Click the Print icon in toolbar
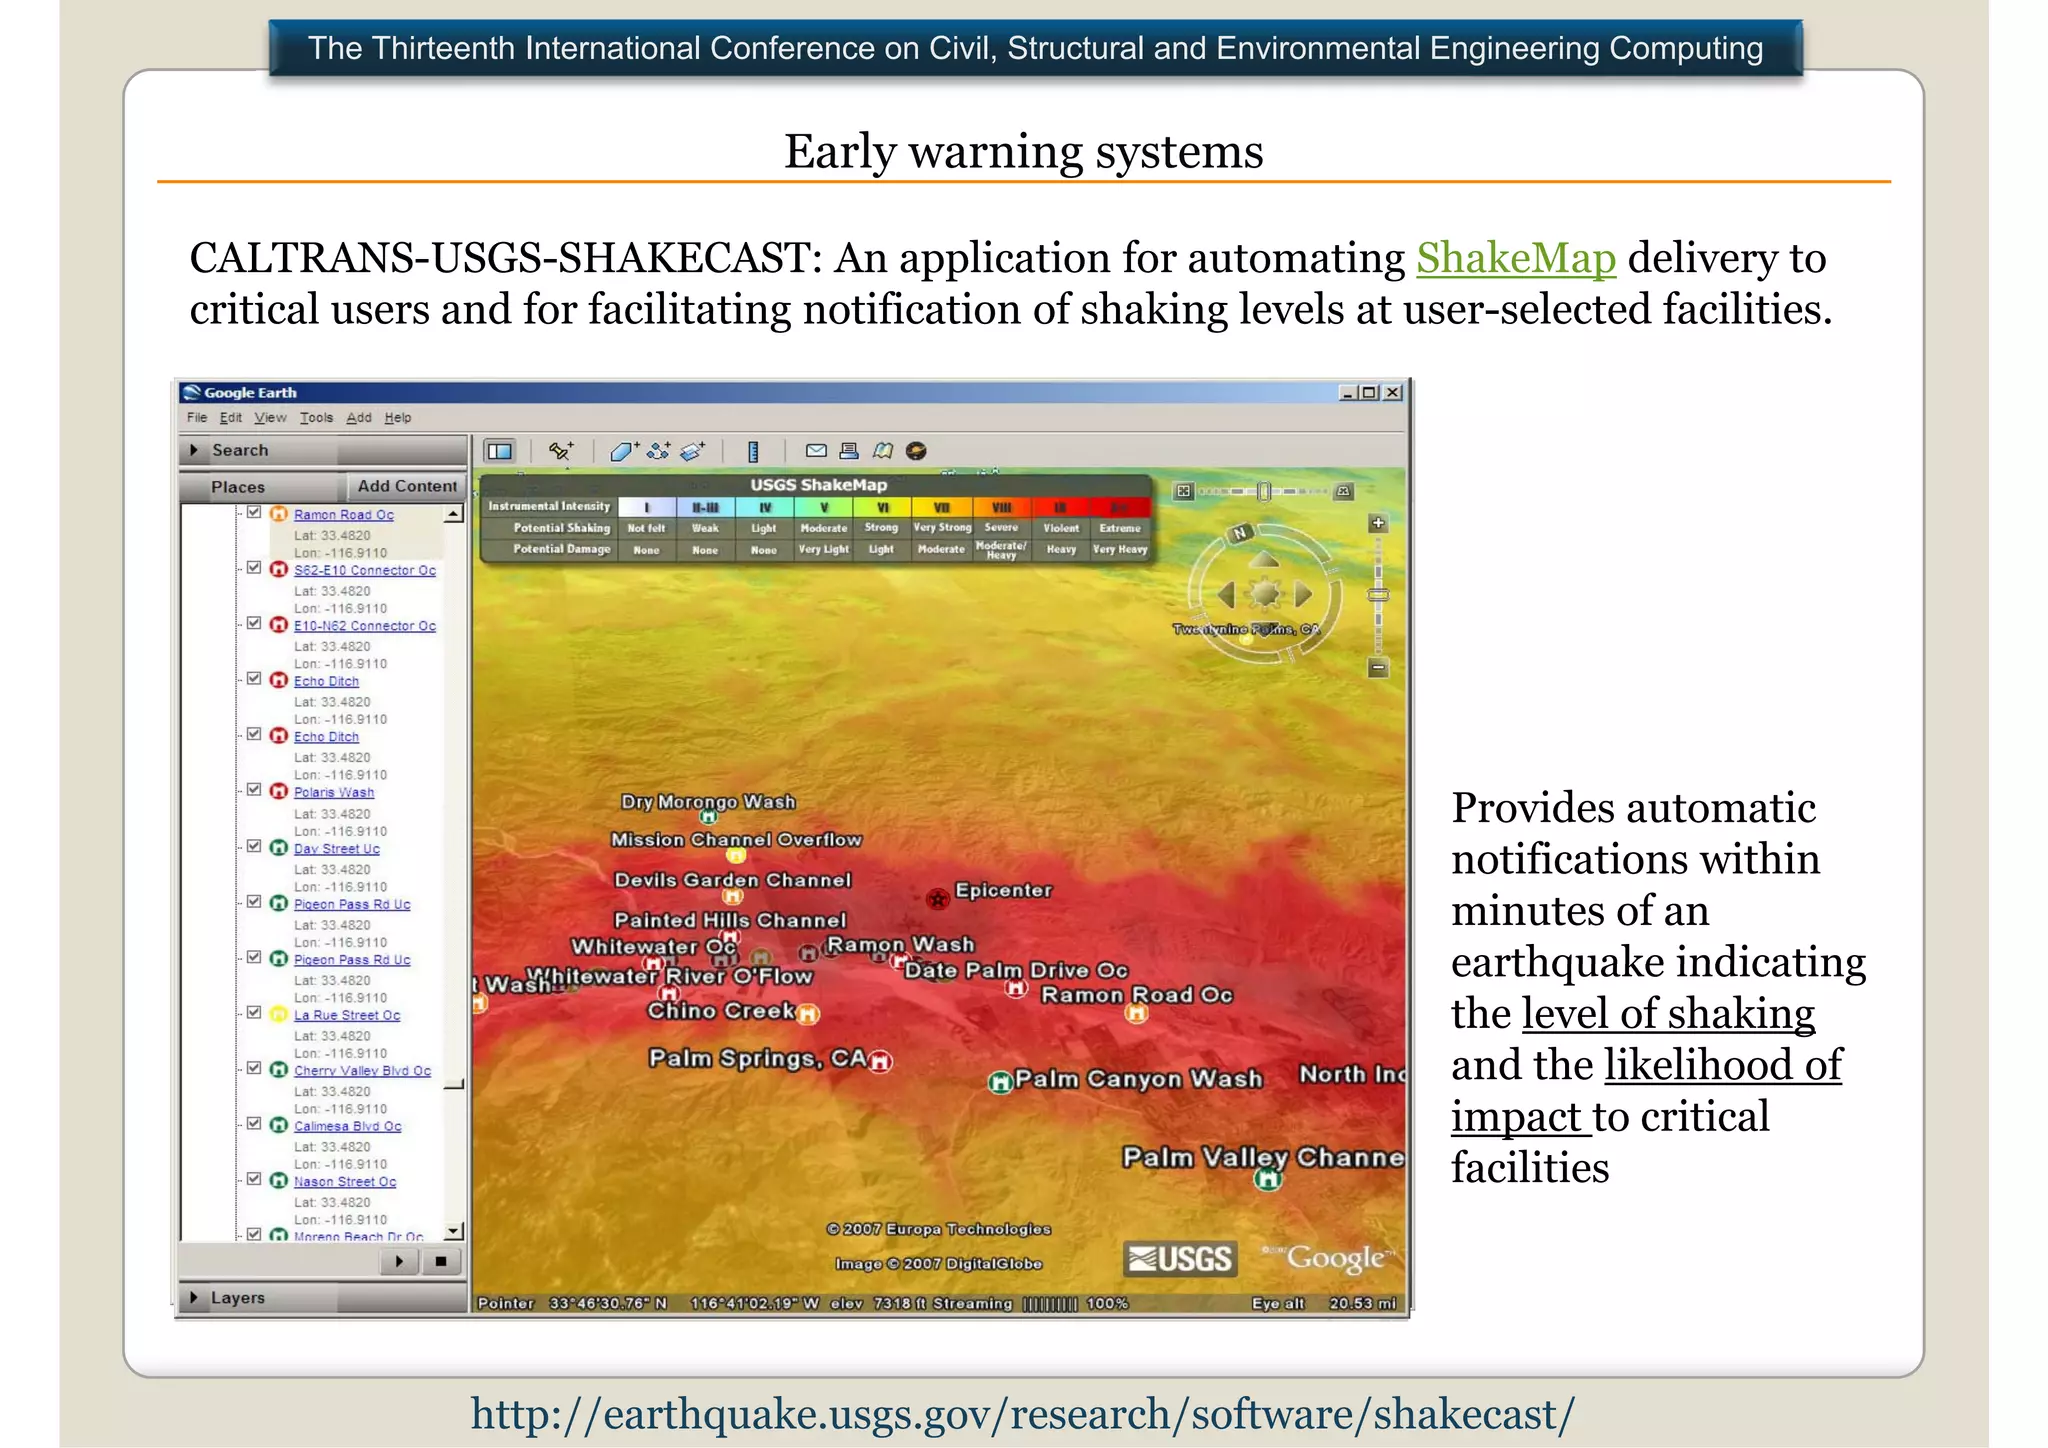Image resolution: width=2048 pixels, height=1448 pixels. (849, 450)
